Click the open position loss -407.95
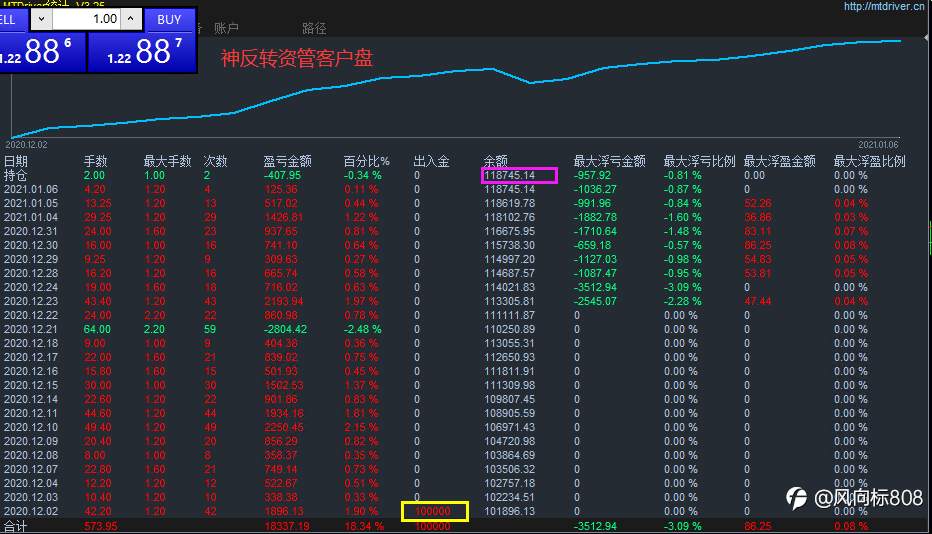 282,175
